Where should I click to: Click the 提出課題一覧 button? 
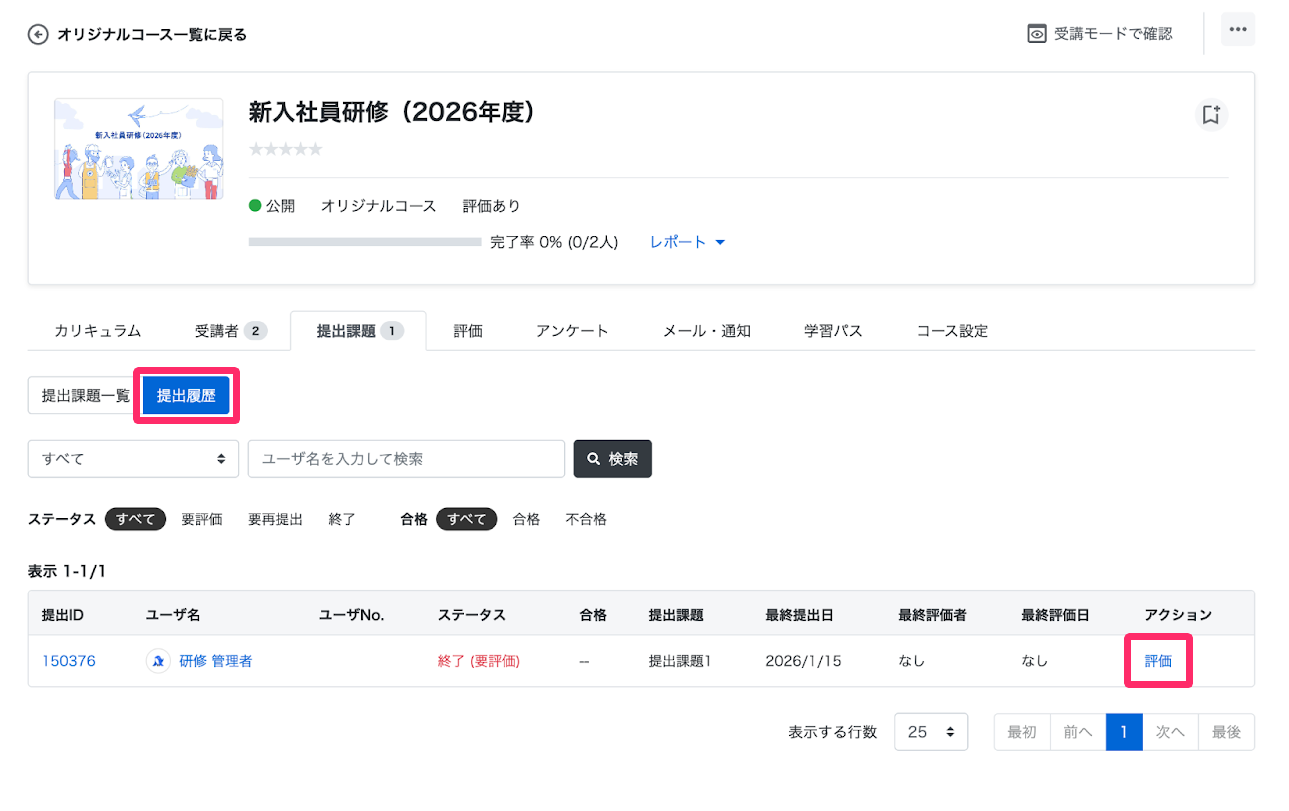(85, 396)
